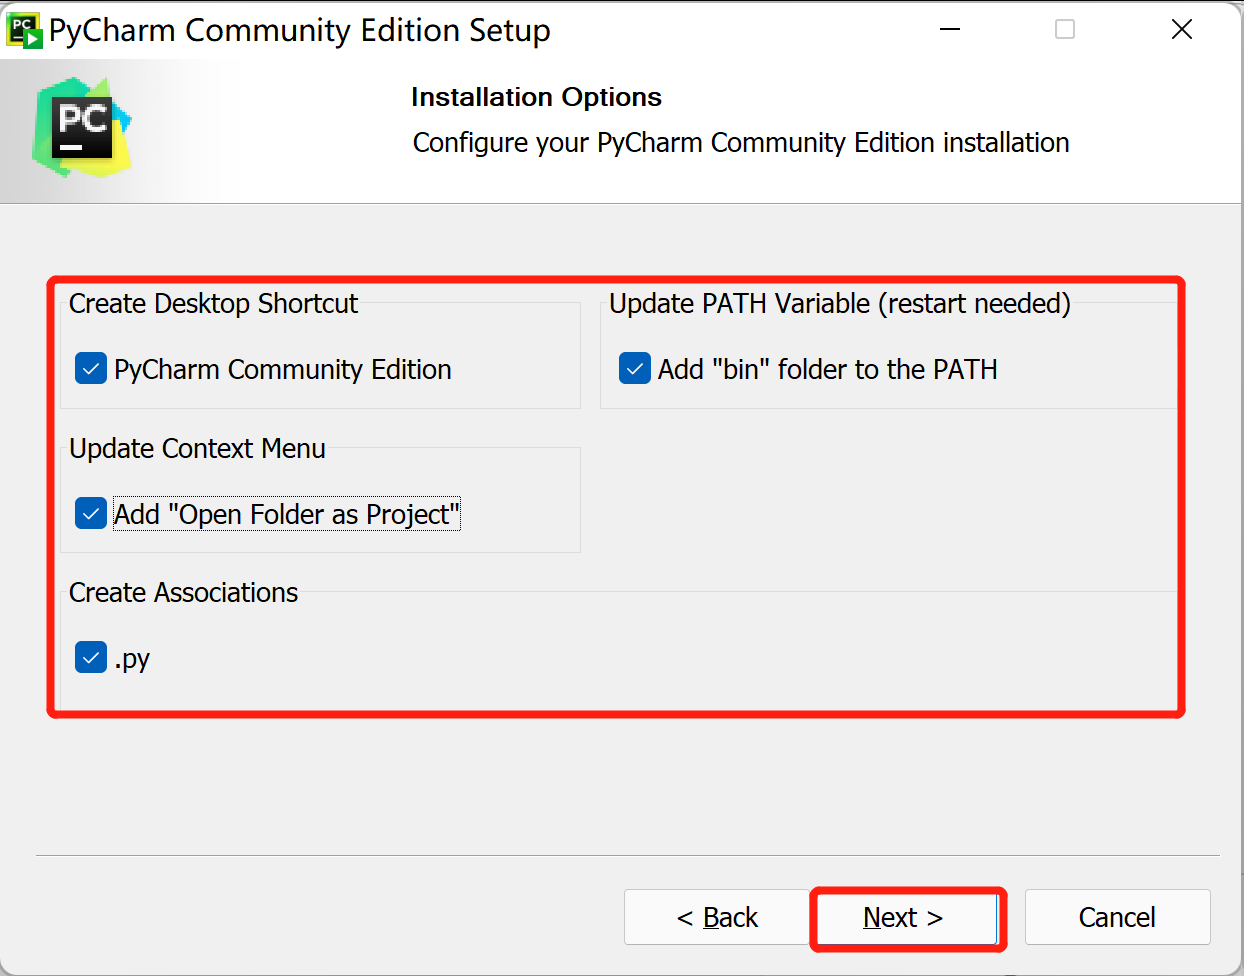Minimize the setup window

(950, 30)
